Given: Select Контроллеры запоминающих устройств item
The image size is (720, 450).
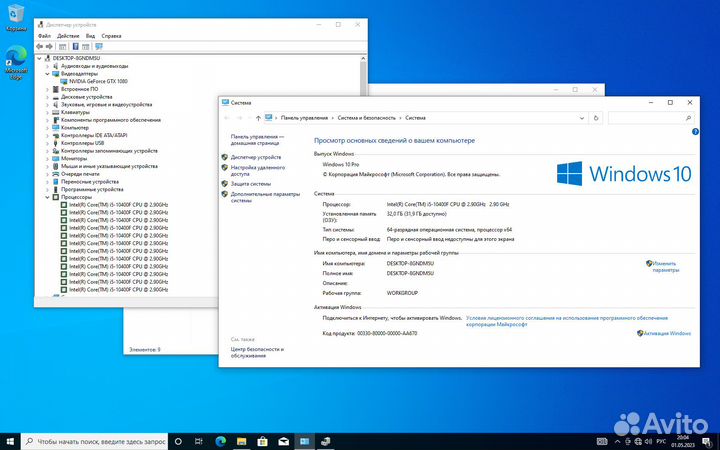Looking at the screenshot, I should point(109,151).
